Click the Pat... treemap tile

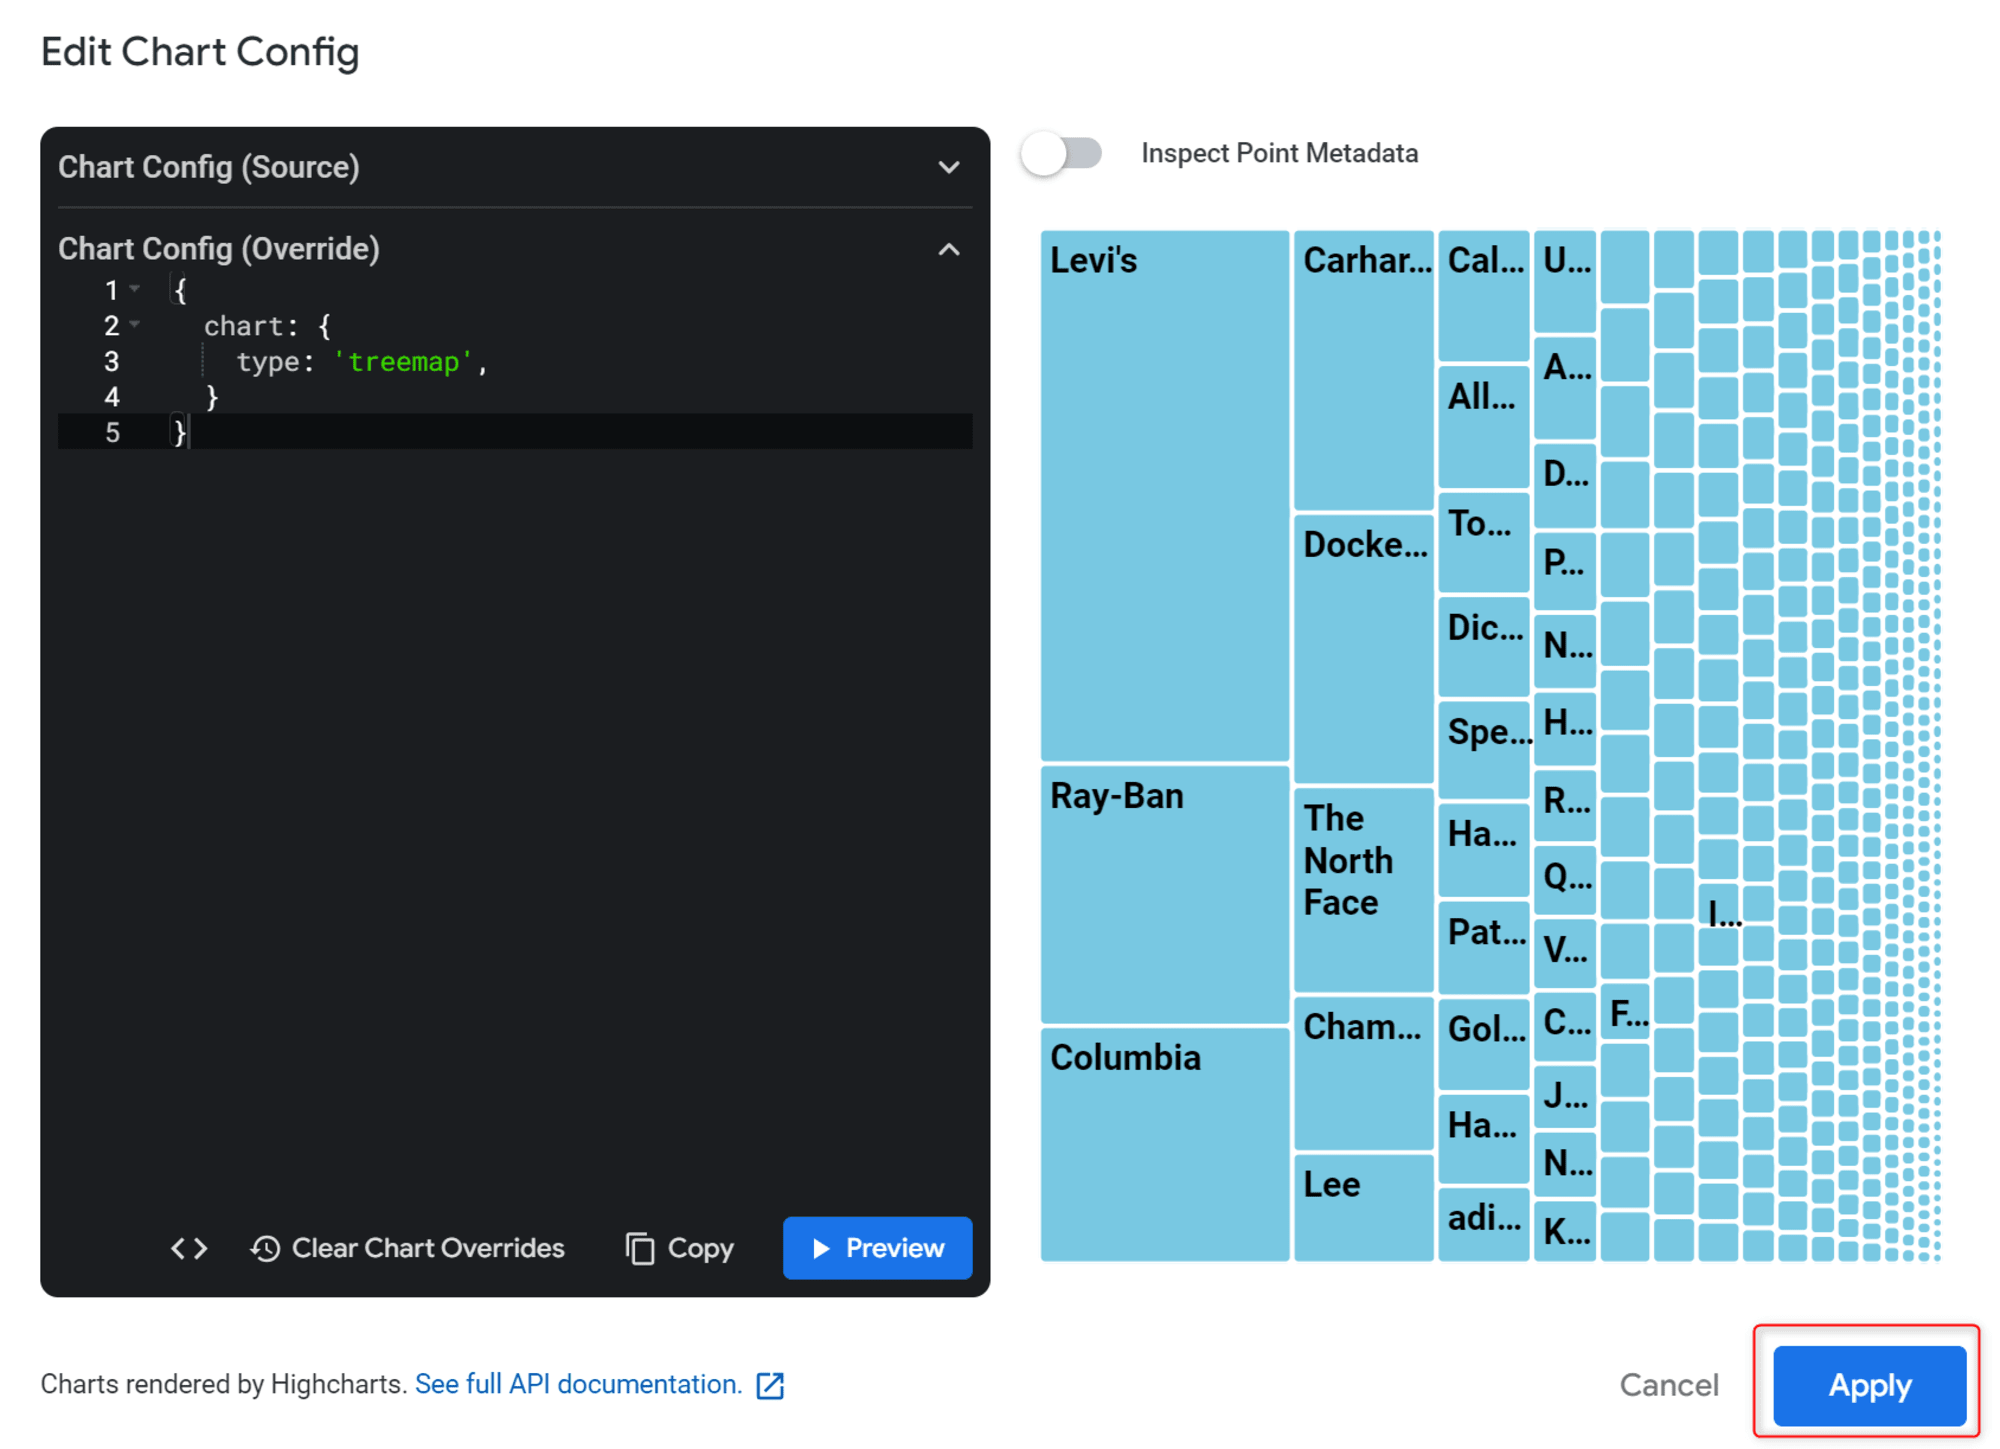click(1484, 947)
